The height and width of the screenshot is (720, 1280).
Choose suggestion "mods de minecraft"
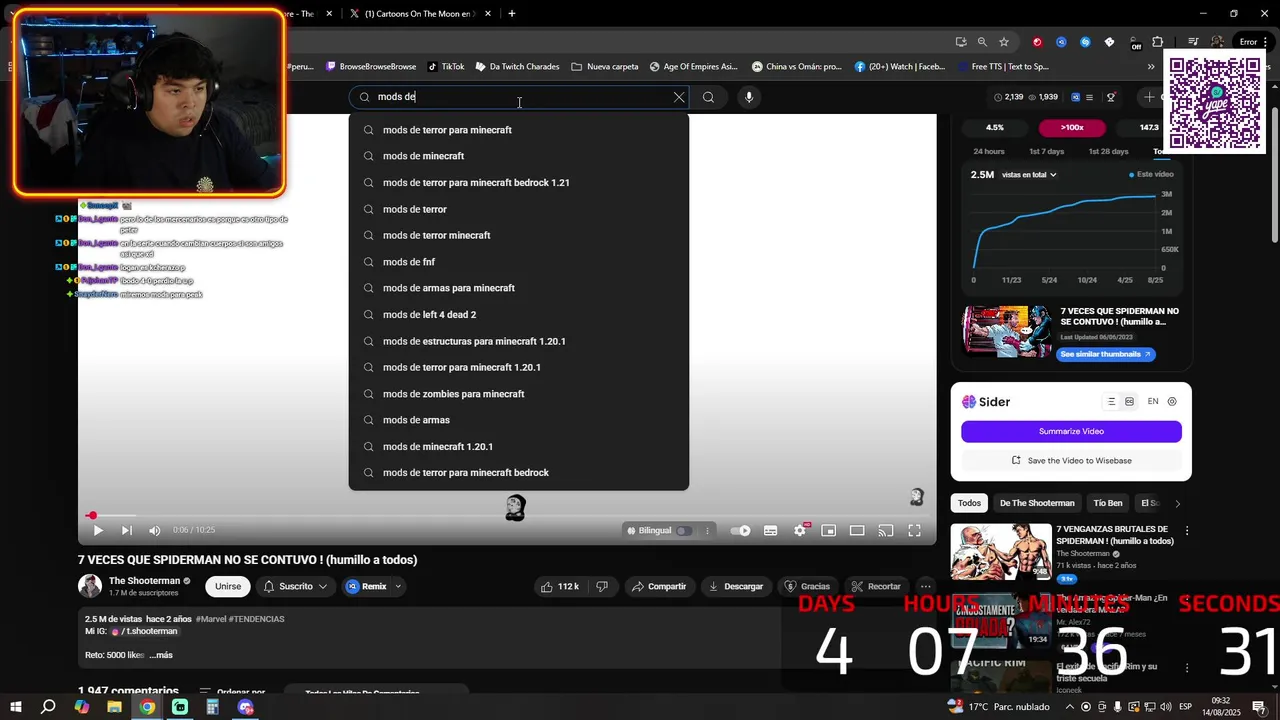click(x=519, y=156)
